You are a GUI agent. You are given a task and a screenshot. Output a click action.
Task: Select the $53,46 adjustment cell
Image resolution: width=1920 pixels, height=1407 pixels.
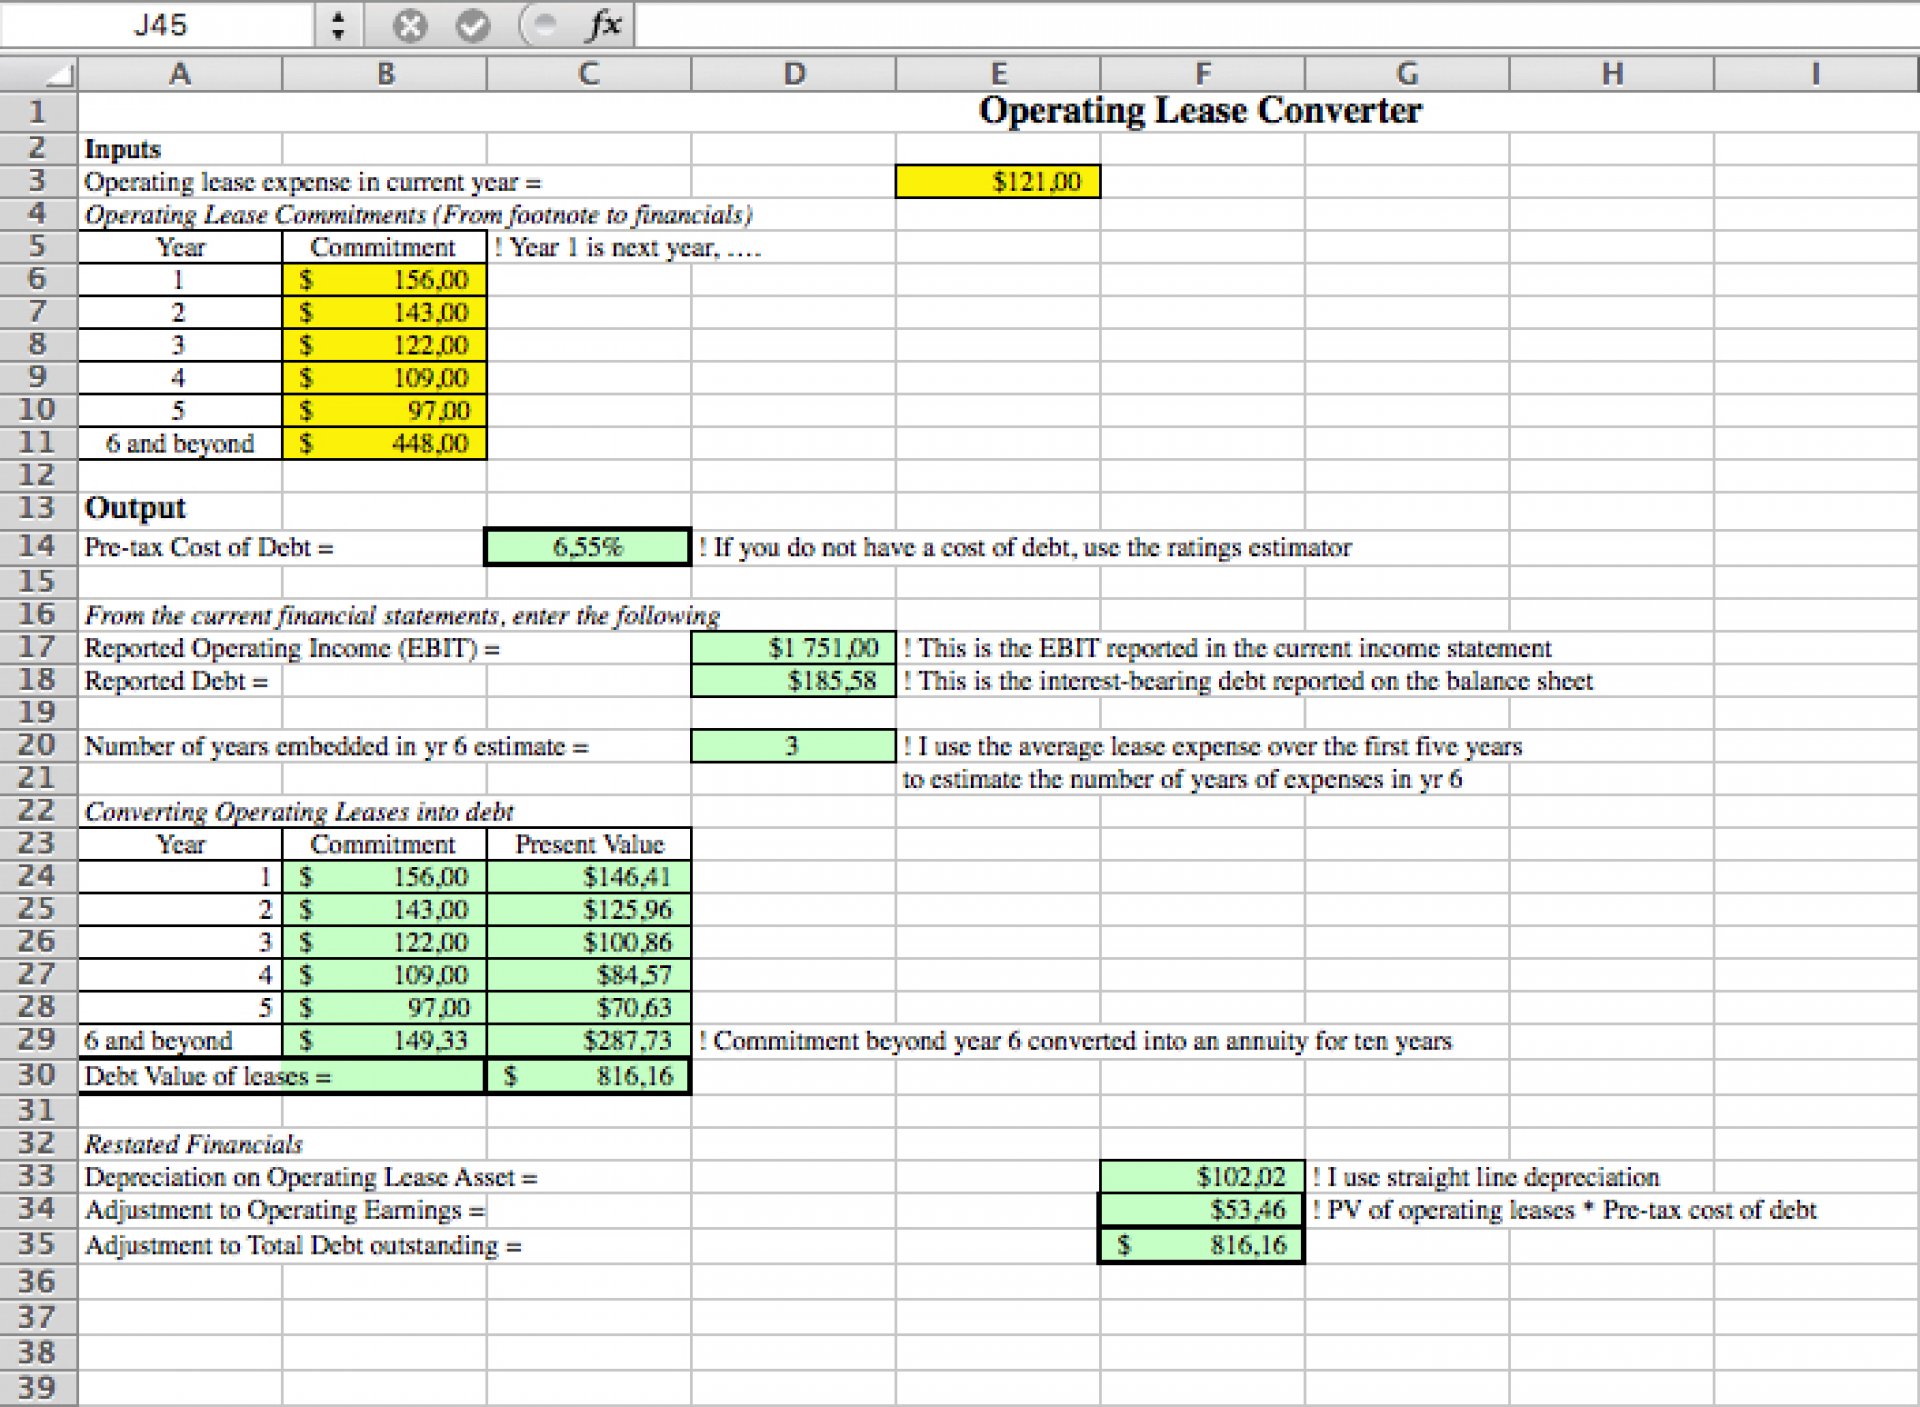click(x=1203, y=1210)
